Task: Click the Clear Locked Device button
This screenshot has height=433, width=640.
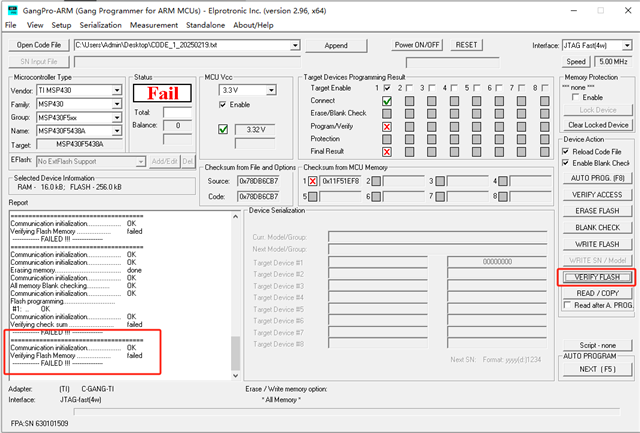Action: [598, 125]
